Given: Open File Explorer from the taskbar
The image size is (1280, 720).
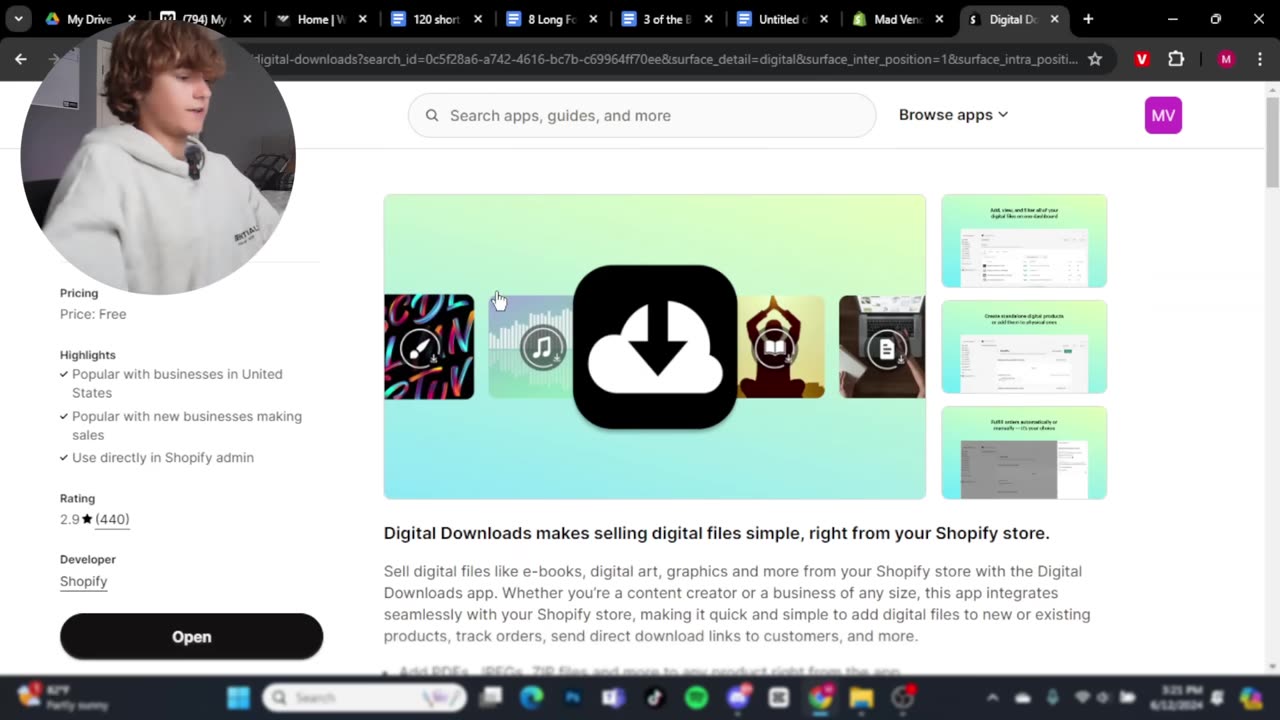Looking at the screenshot, I should 861,698.
